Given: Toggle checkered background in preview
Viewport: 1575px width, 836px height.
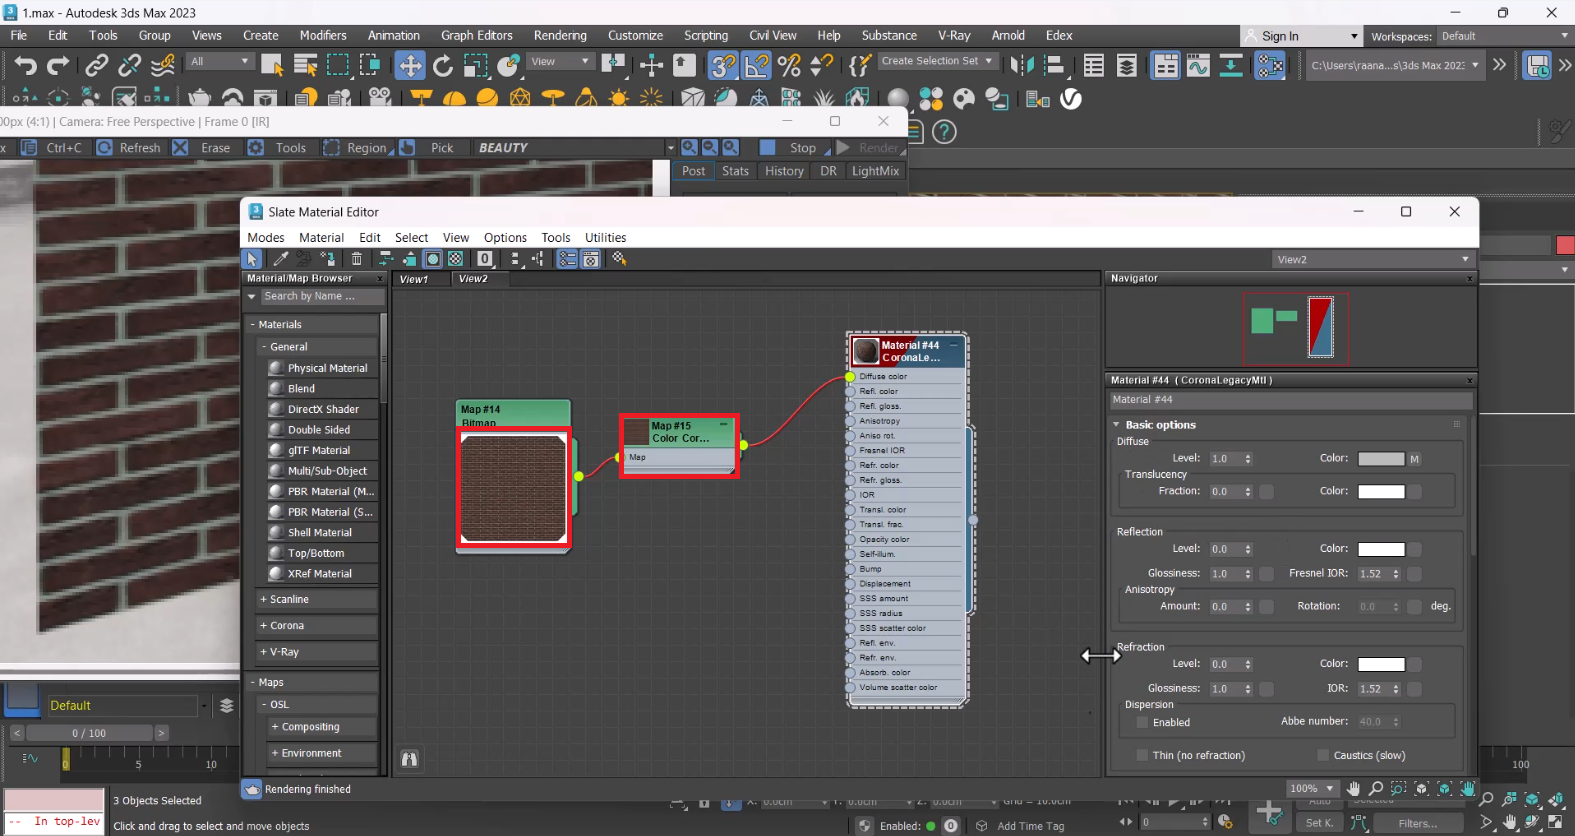Looking at the screenshot, I should tap(456, 259).
